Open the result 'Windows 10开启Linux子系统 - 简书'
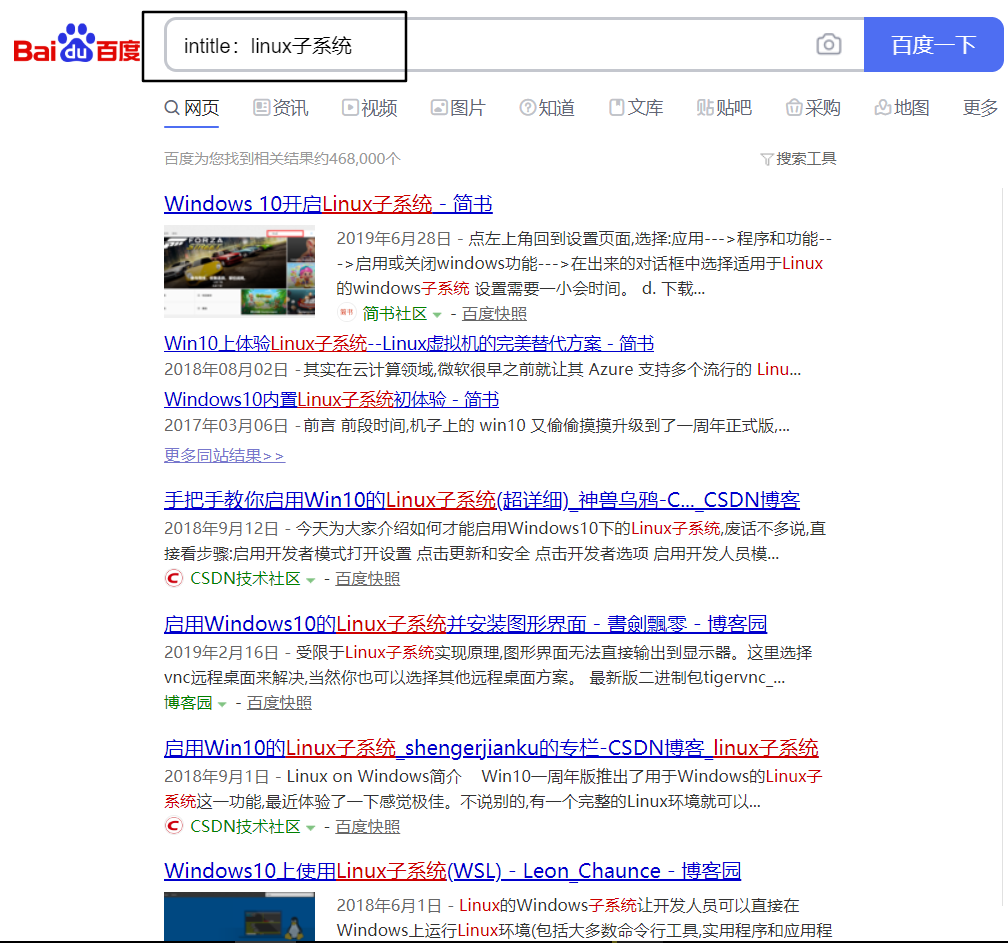The width and height of the screenshot is (1008, 943). coord(327,203)
